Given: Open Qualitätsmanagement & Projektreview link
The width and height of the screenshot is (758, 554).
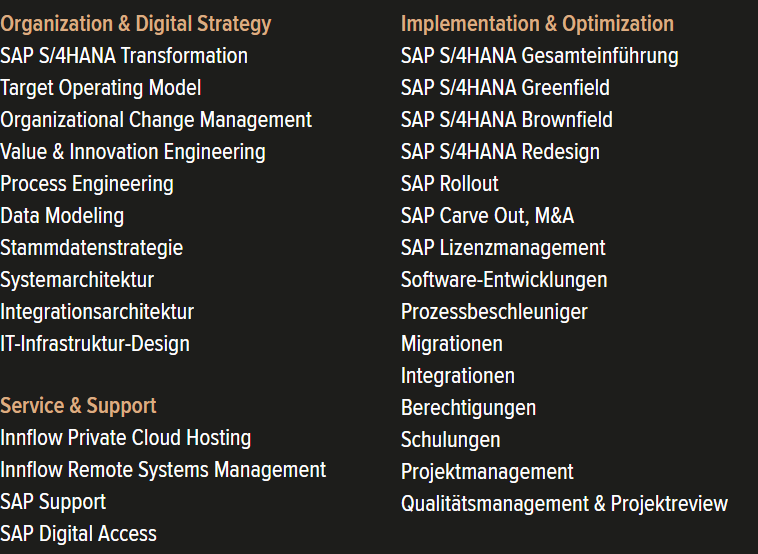Looking at the screenshot, I should pyautogui.click(x=565, y=504).
